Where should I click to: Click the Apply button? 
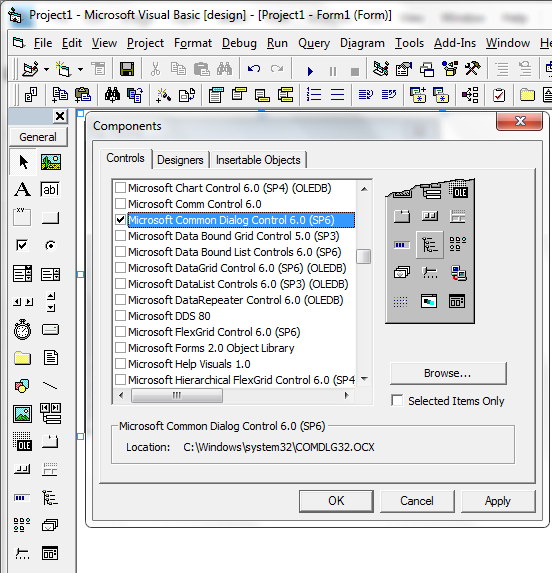click(x=498, y=501)
